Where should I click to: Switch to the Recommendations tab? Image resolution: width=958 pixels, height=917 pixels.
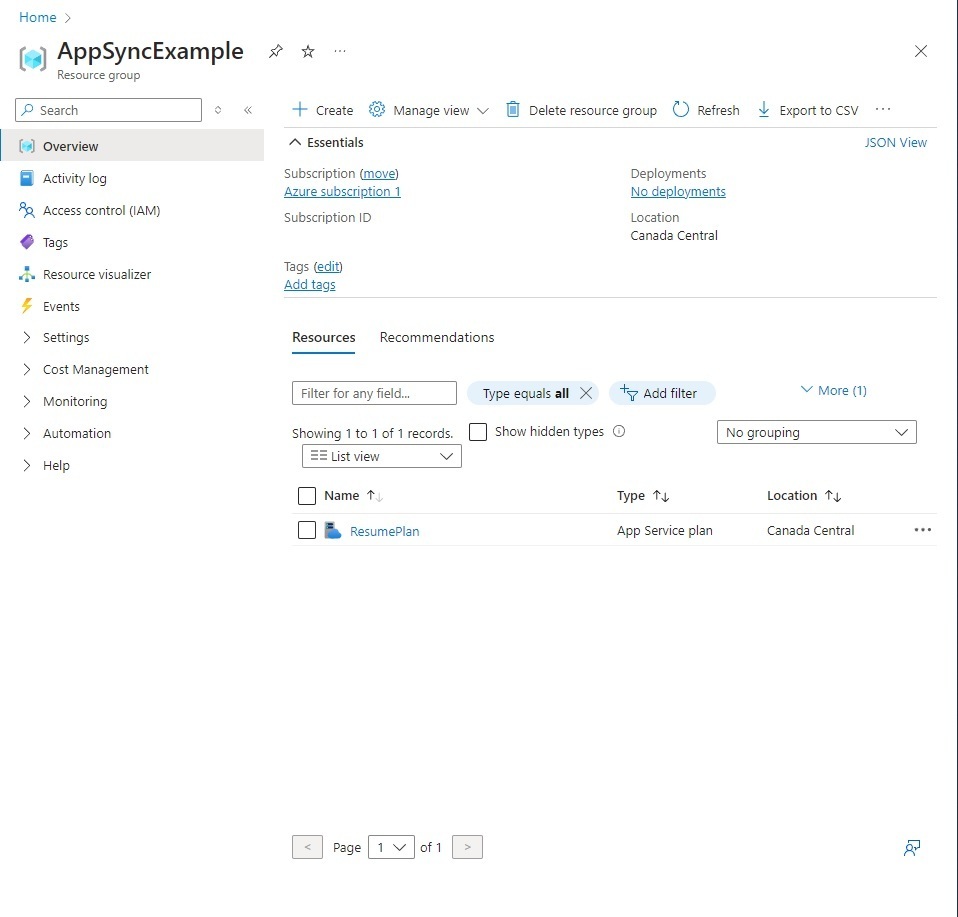(x=437, y=337)
